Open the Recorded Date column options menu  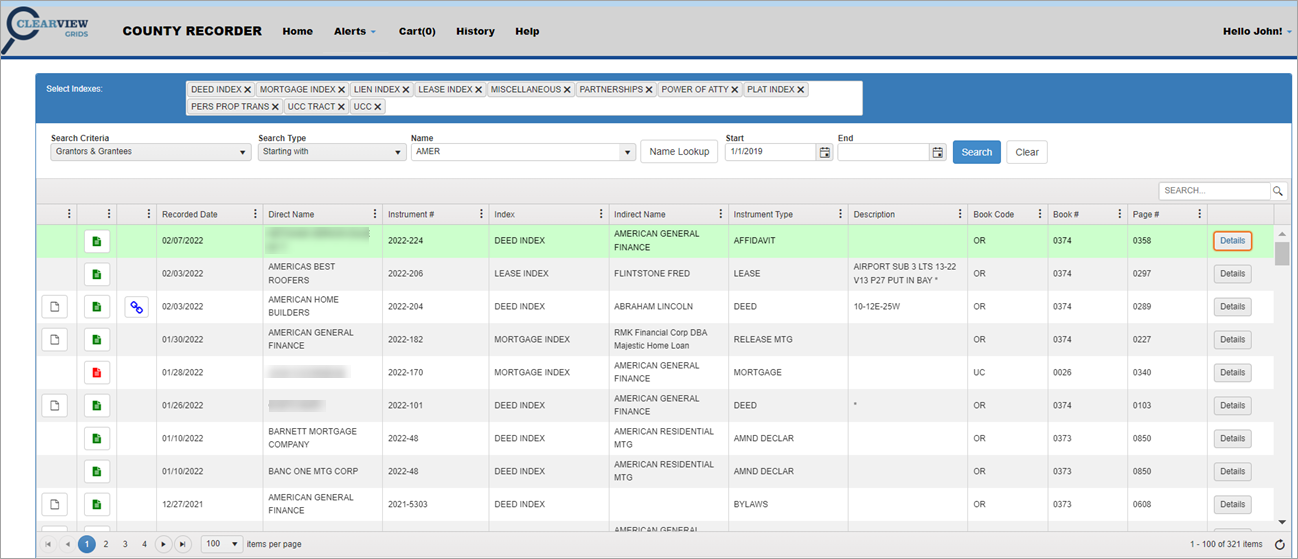pyautogui.click(x=255, y=214)
